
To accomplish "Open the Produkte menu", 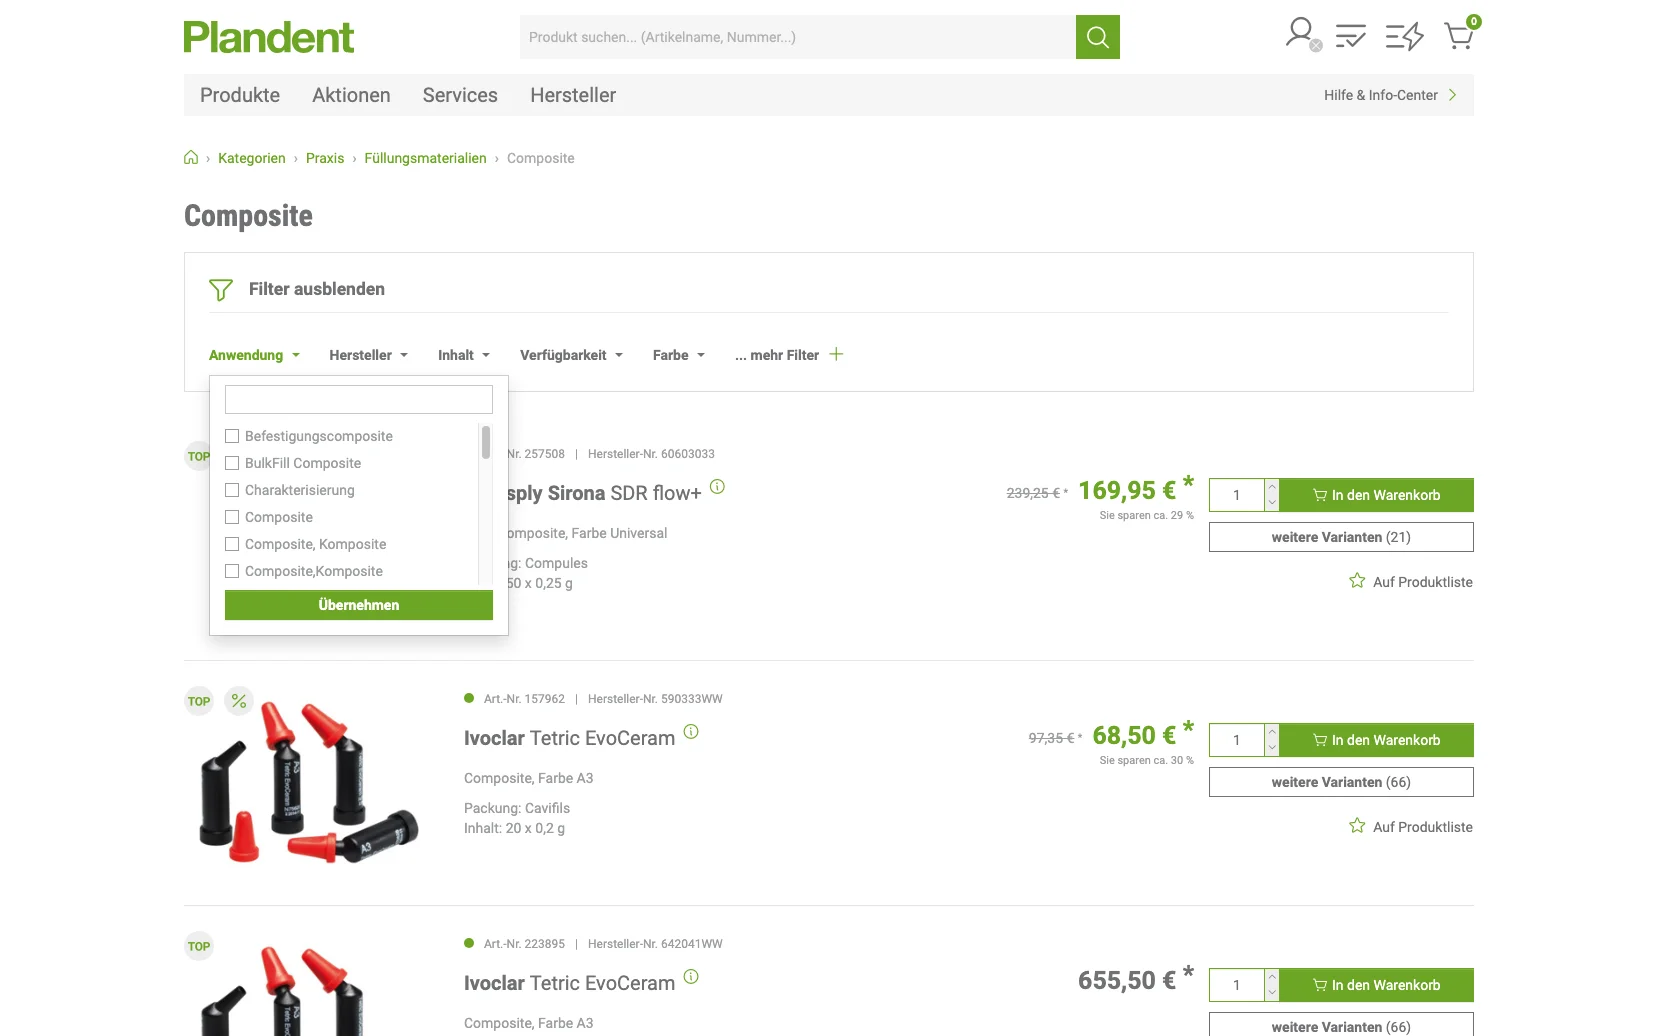I will click(x=240, y=95).
